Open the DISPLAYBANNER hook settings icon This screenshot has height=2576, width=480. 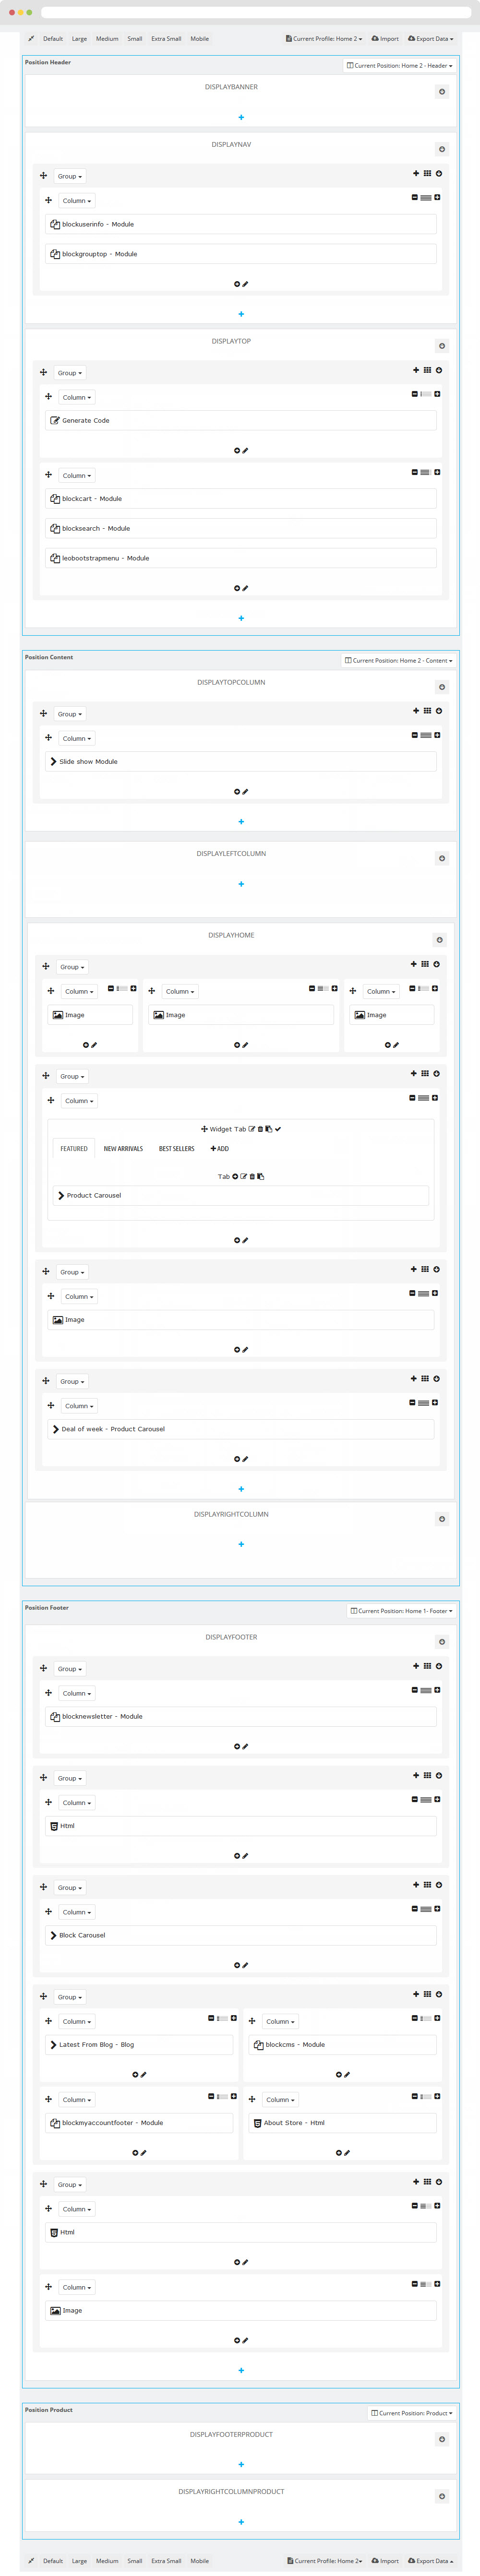pos(442,92)
